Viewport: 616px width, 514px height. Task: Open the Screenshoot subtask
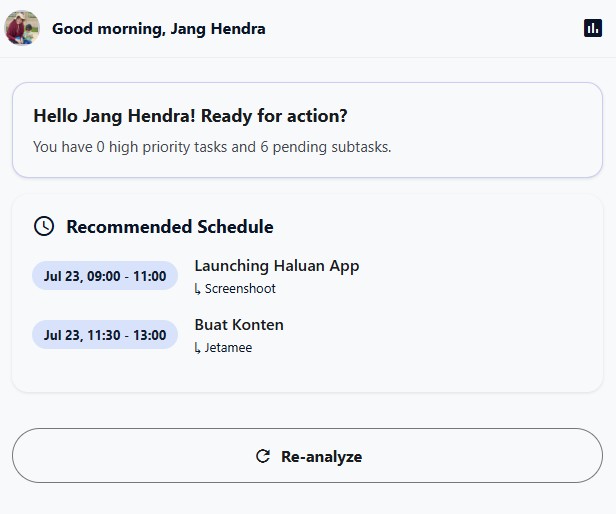point(240,289)
